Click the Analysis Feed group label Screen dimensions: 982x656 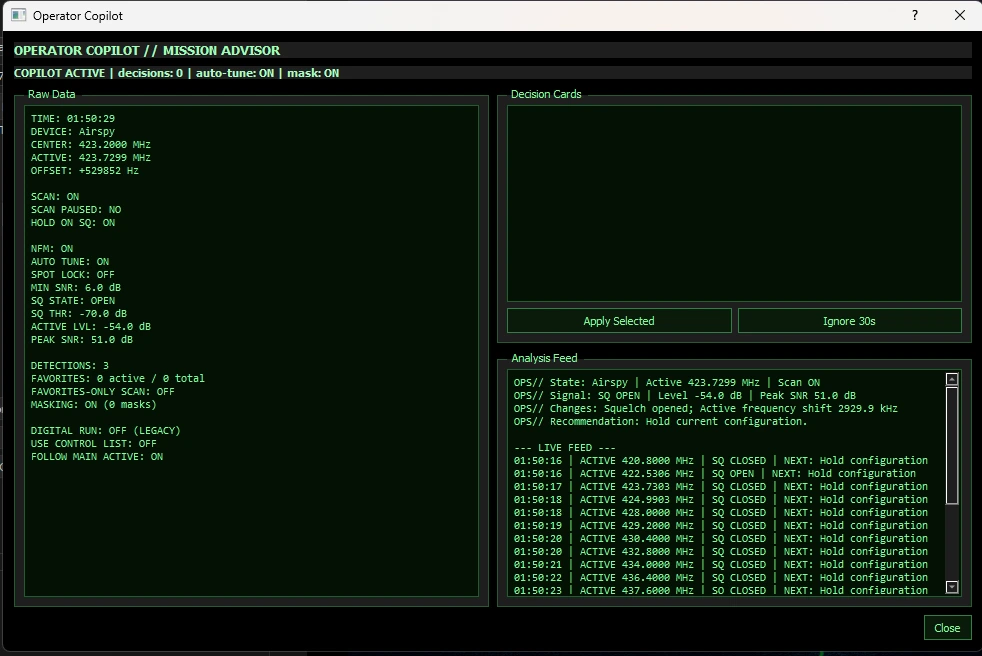click(543, 358)
